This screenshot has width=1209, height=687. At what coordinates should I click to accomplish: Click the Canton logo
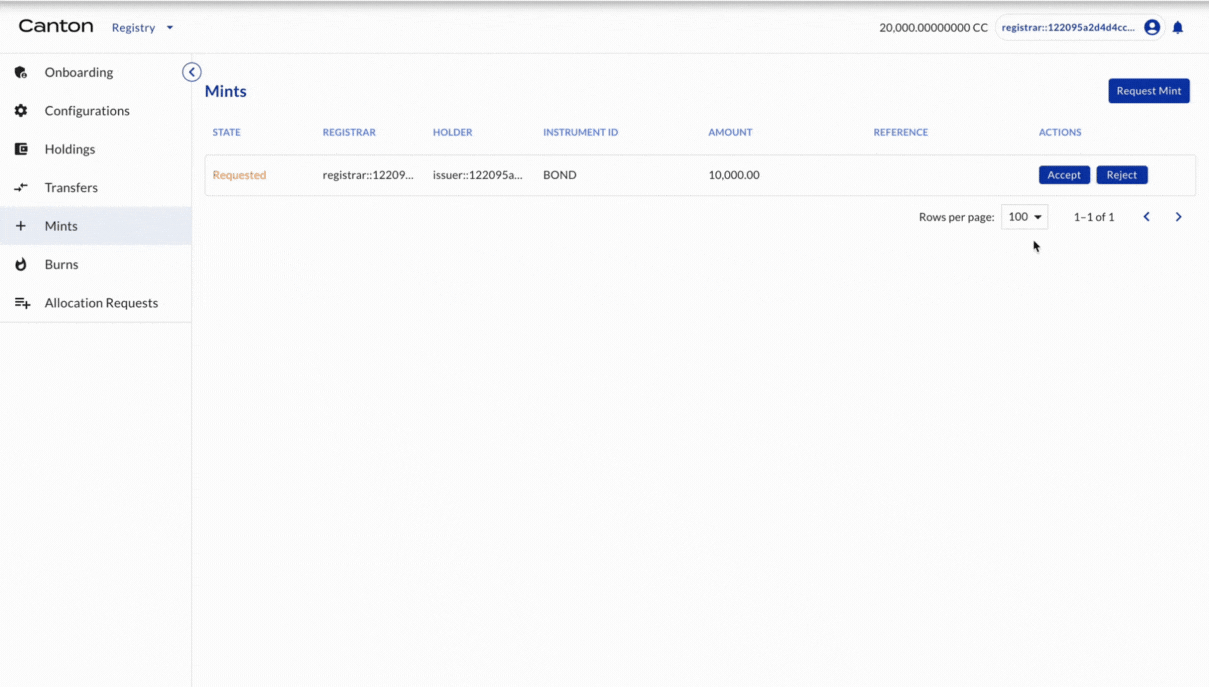pos(56,27)
